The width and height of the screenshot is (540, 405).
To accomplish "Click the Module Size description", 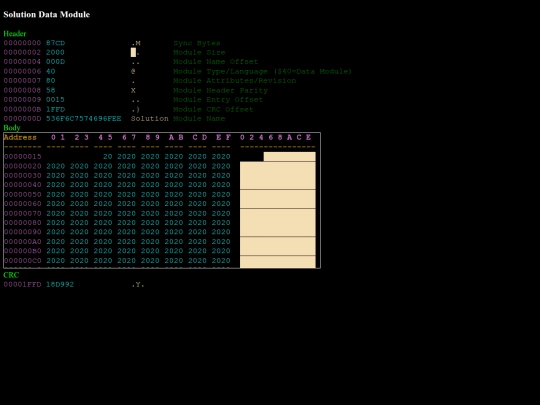I will click(x=199, y=52).
